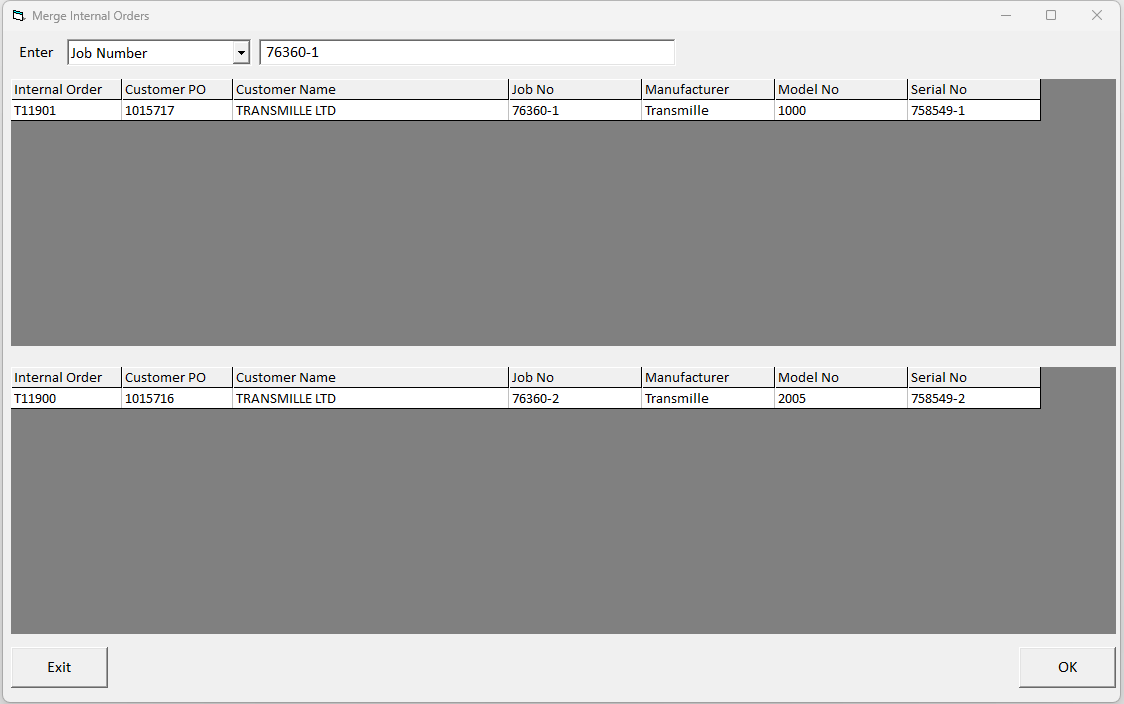The height and width of the screenshot is (704, 1124).
Task: Click upper grid Internal Order column header
Action: click(66, 90)
